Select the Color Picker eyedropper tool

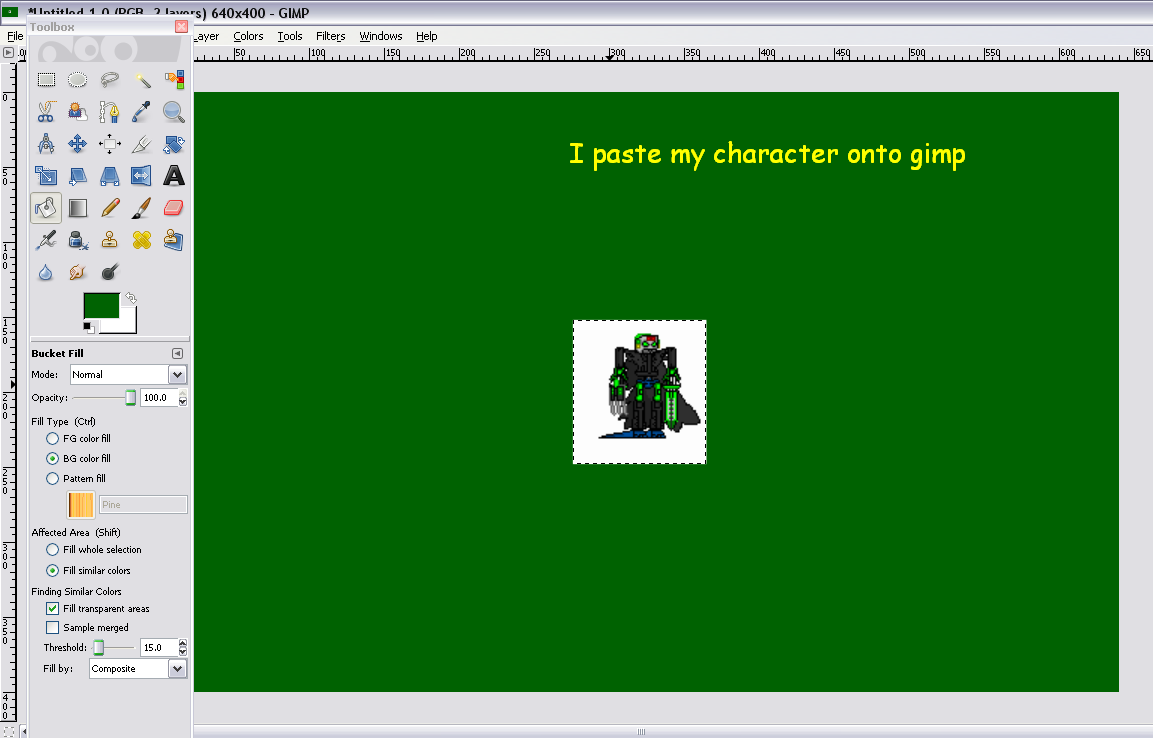pyautogui.click(x=142, y=112)
